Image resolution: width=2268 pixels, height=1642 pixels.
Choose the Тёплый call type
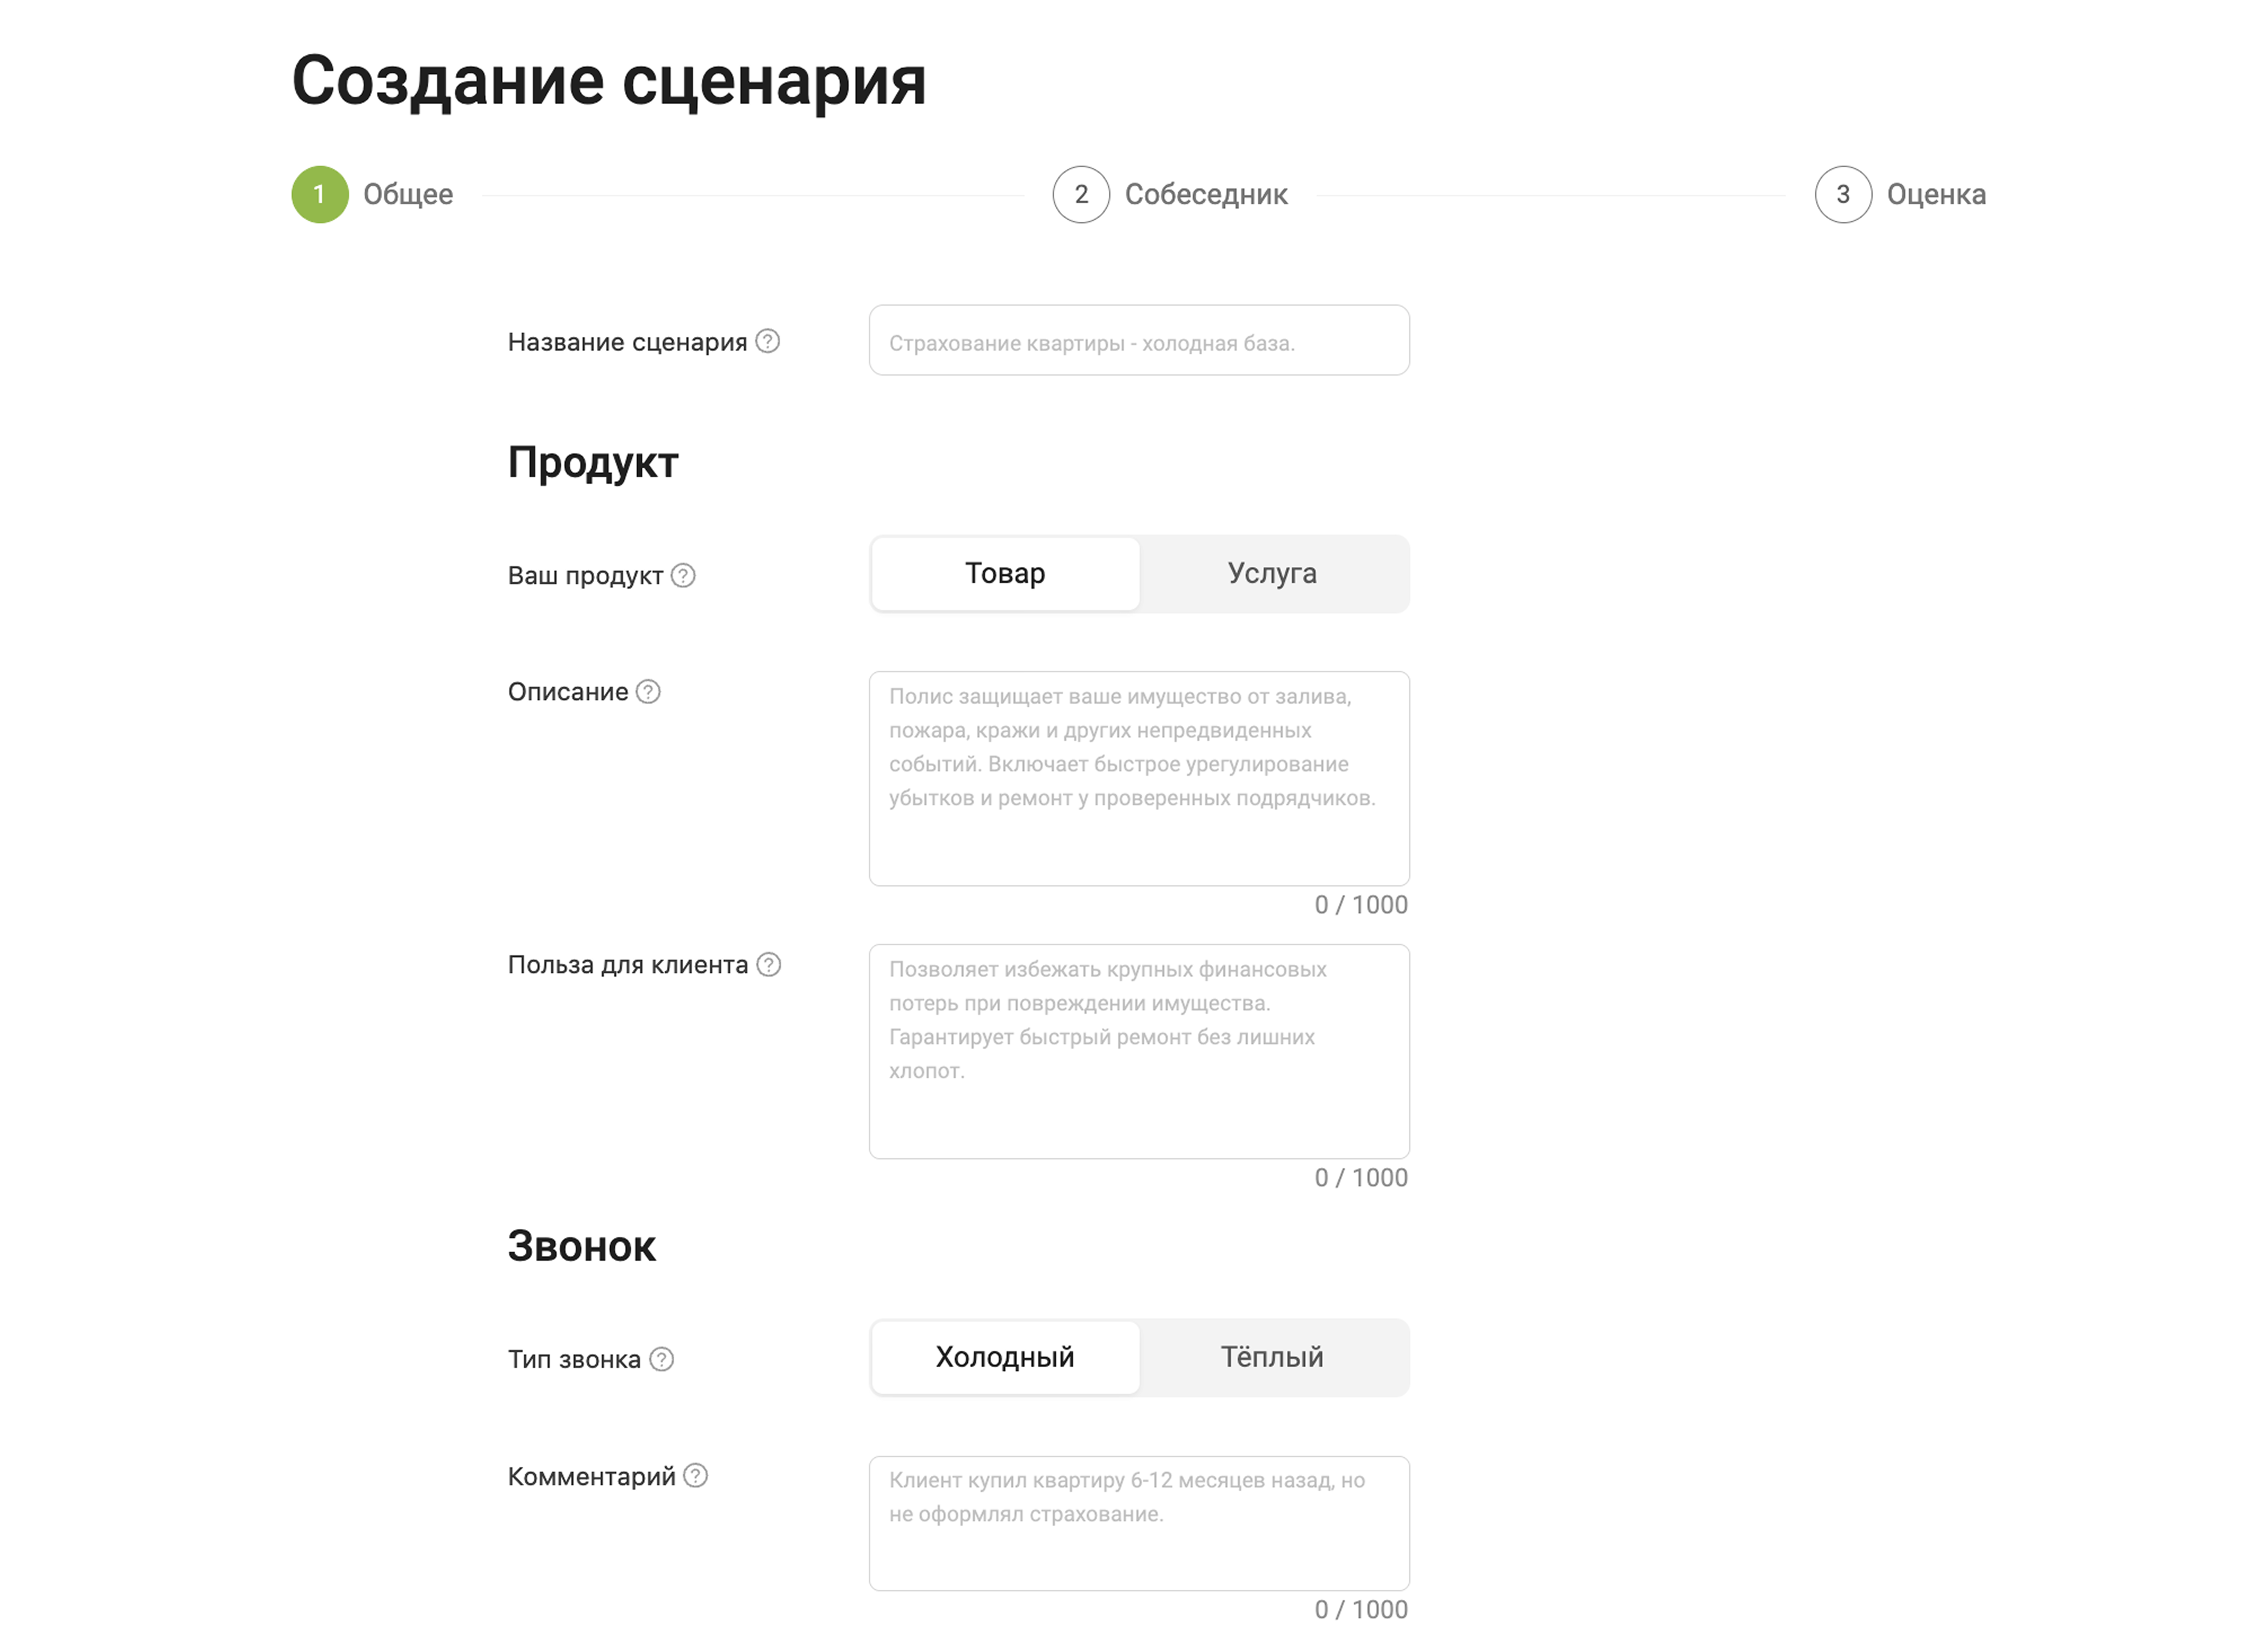pyautogui.click(x=1272, y=1358)
